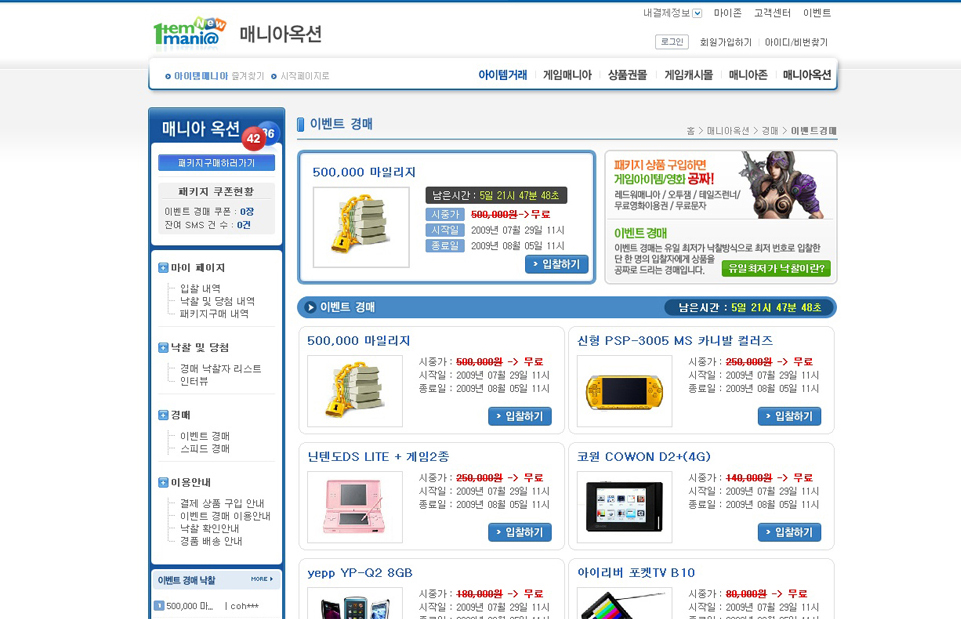Click the pink Nintendo DS Lite image
Screen dimensions: 961x619
click(354, 507)
